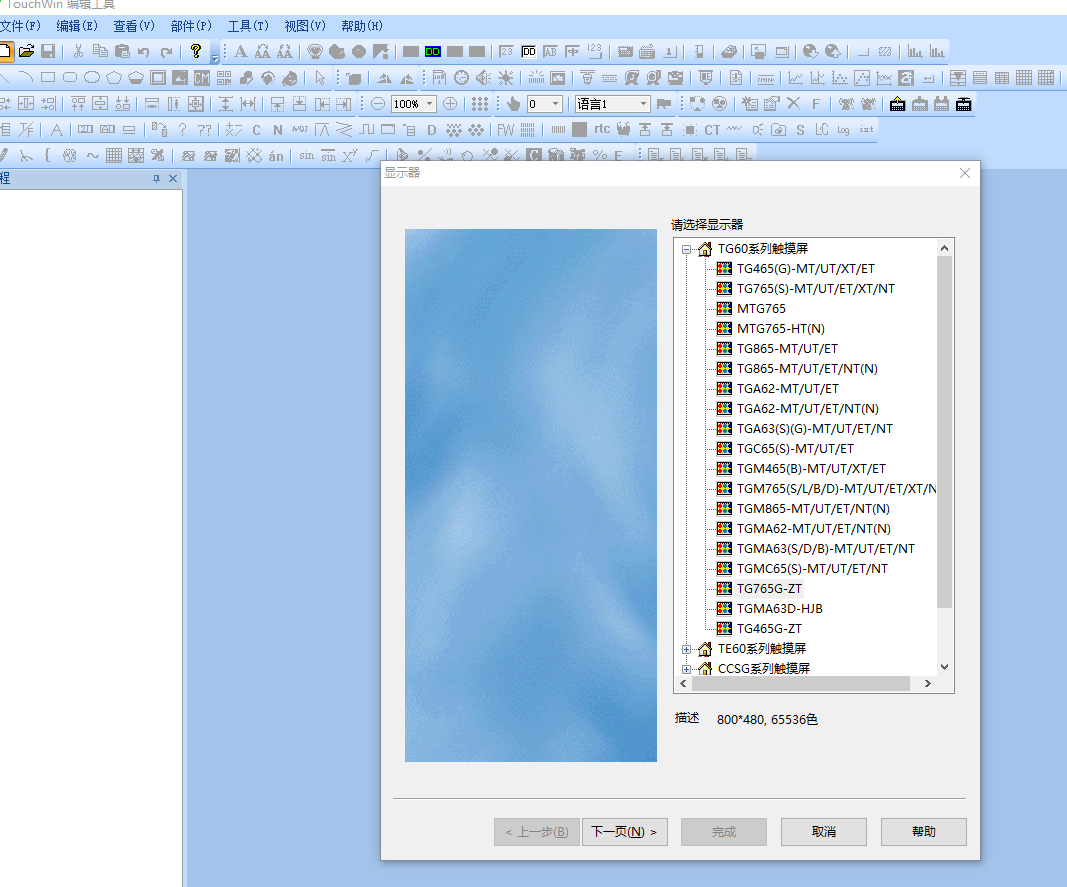The width and height of the screenshot is (1067, 887).
Task: Open the 工具(T) menu
Action: 248,26
